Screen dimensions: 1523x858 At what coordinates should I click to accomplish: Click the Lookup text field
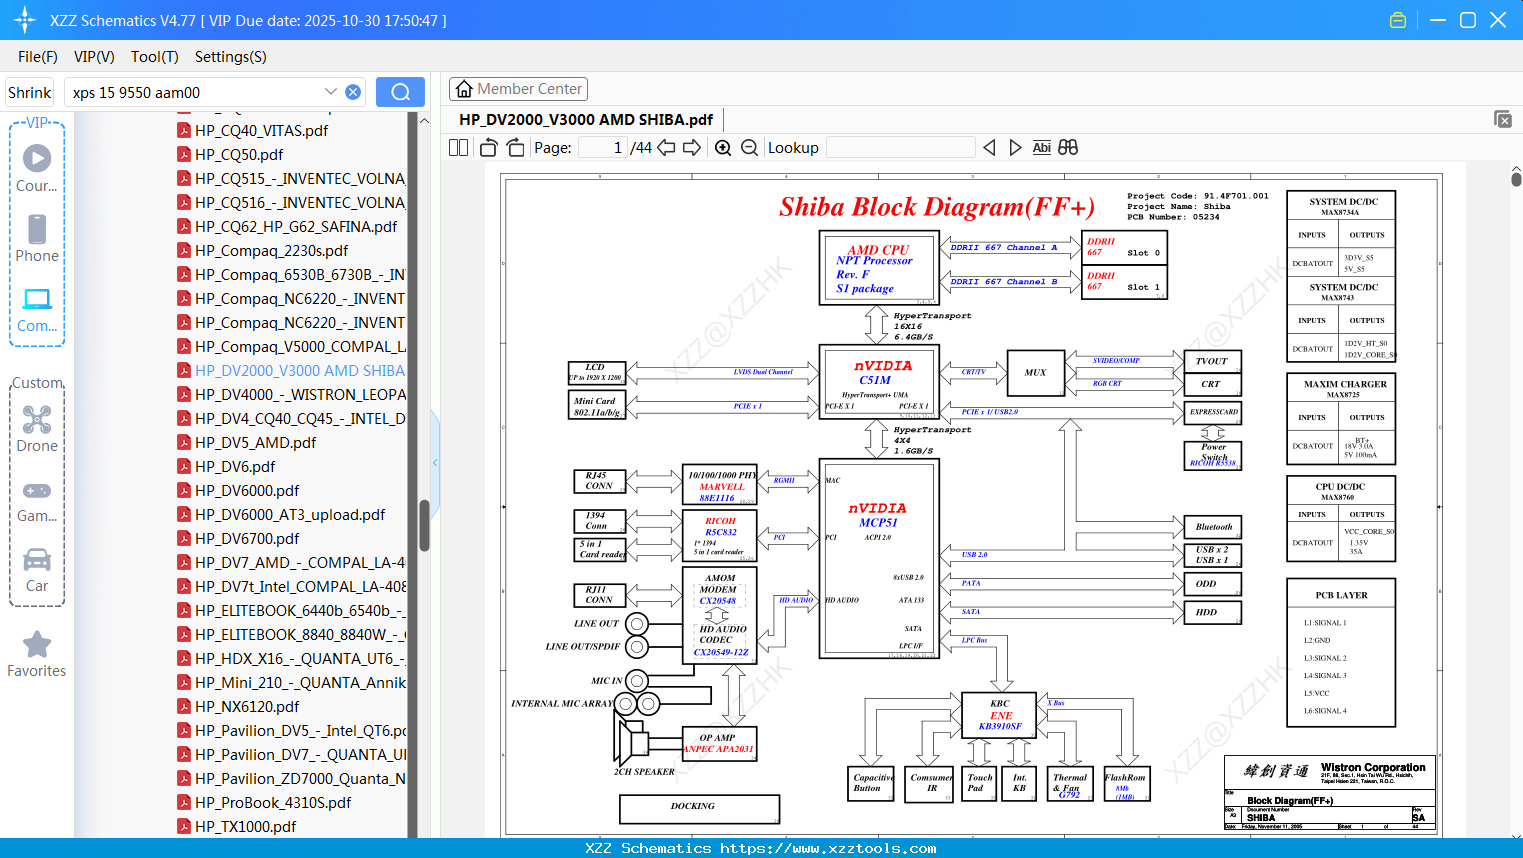(901, 147)
